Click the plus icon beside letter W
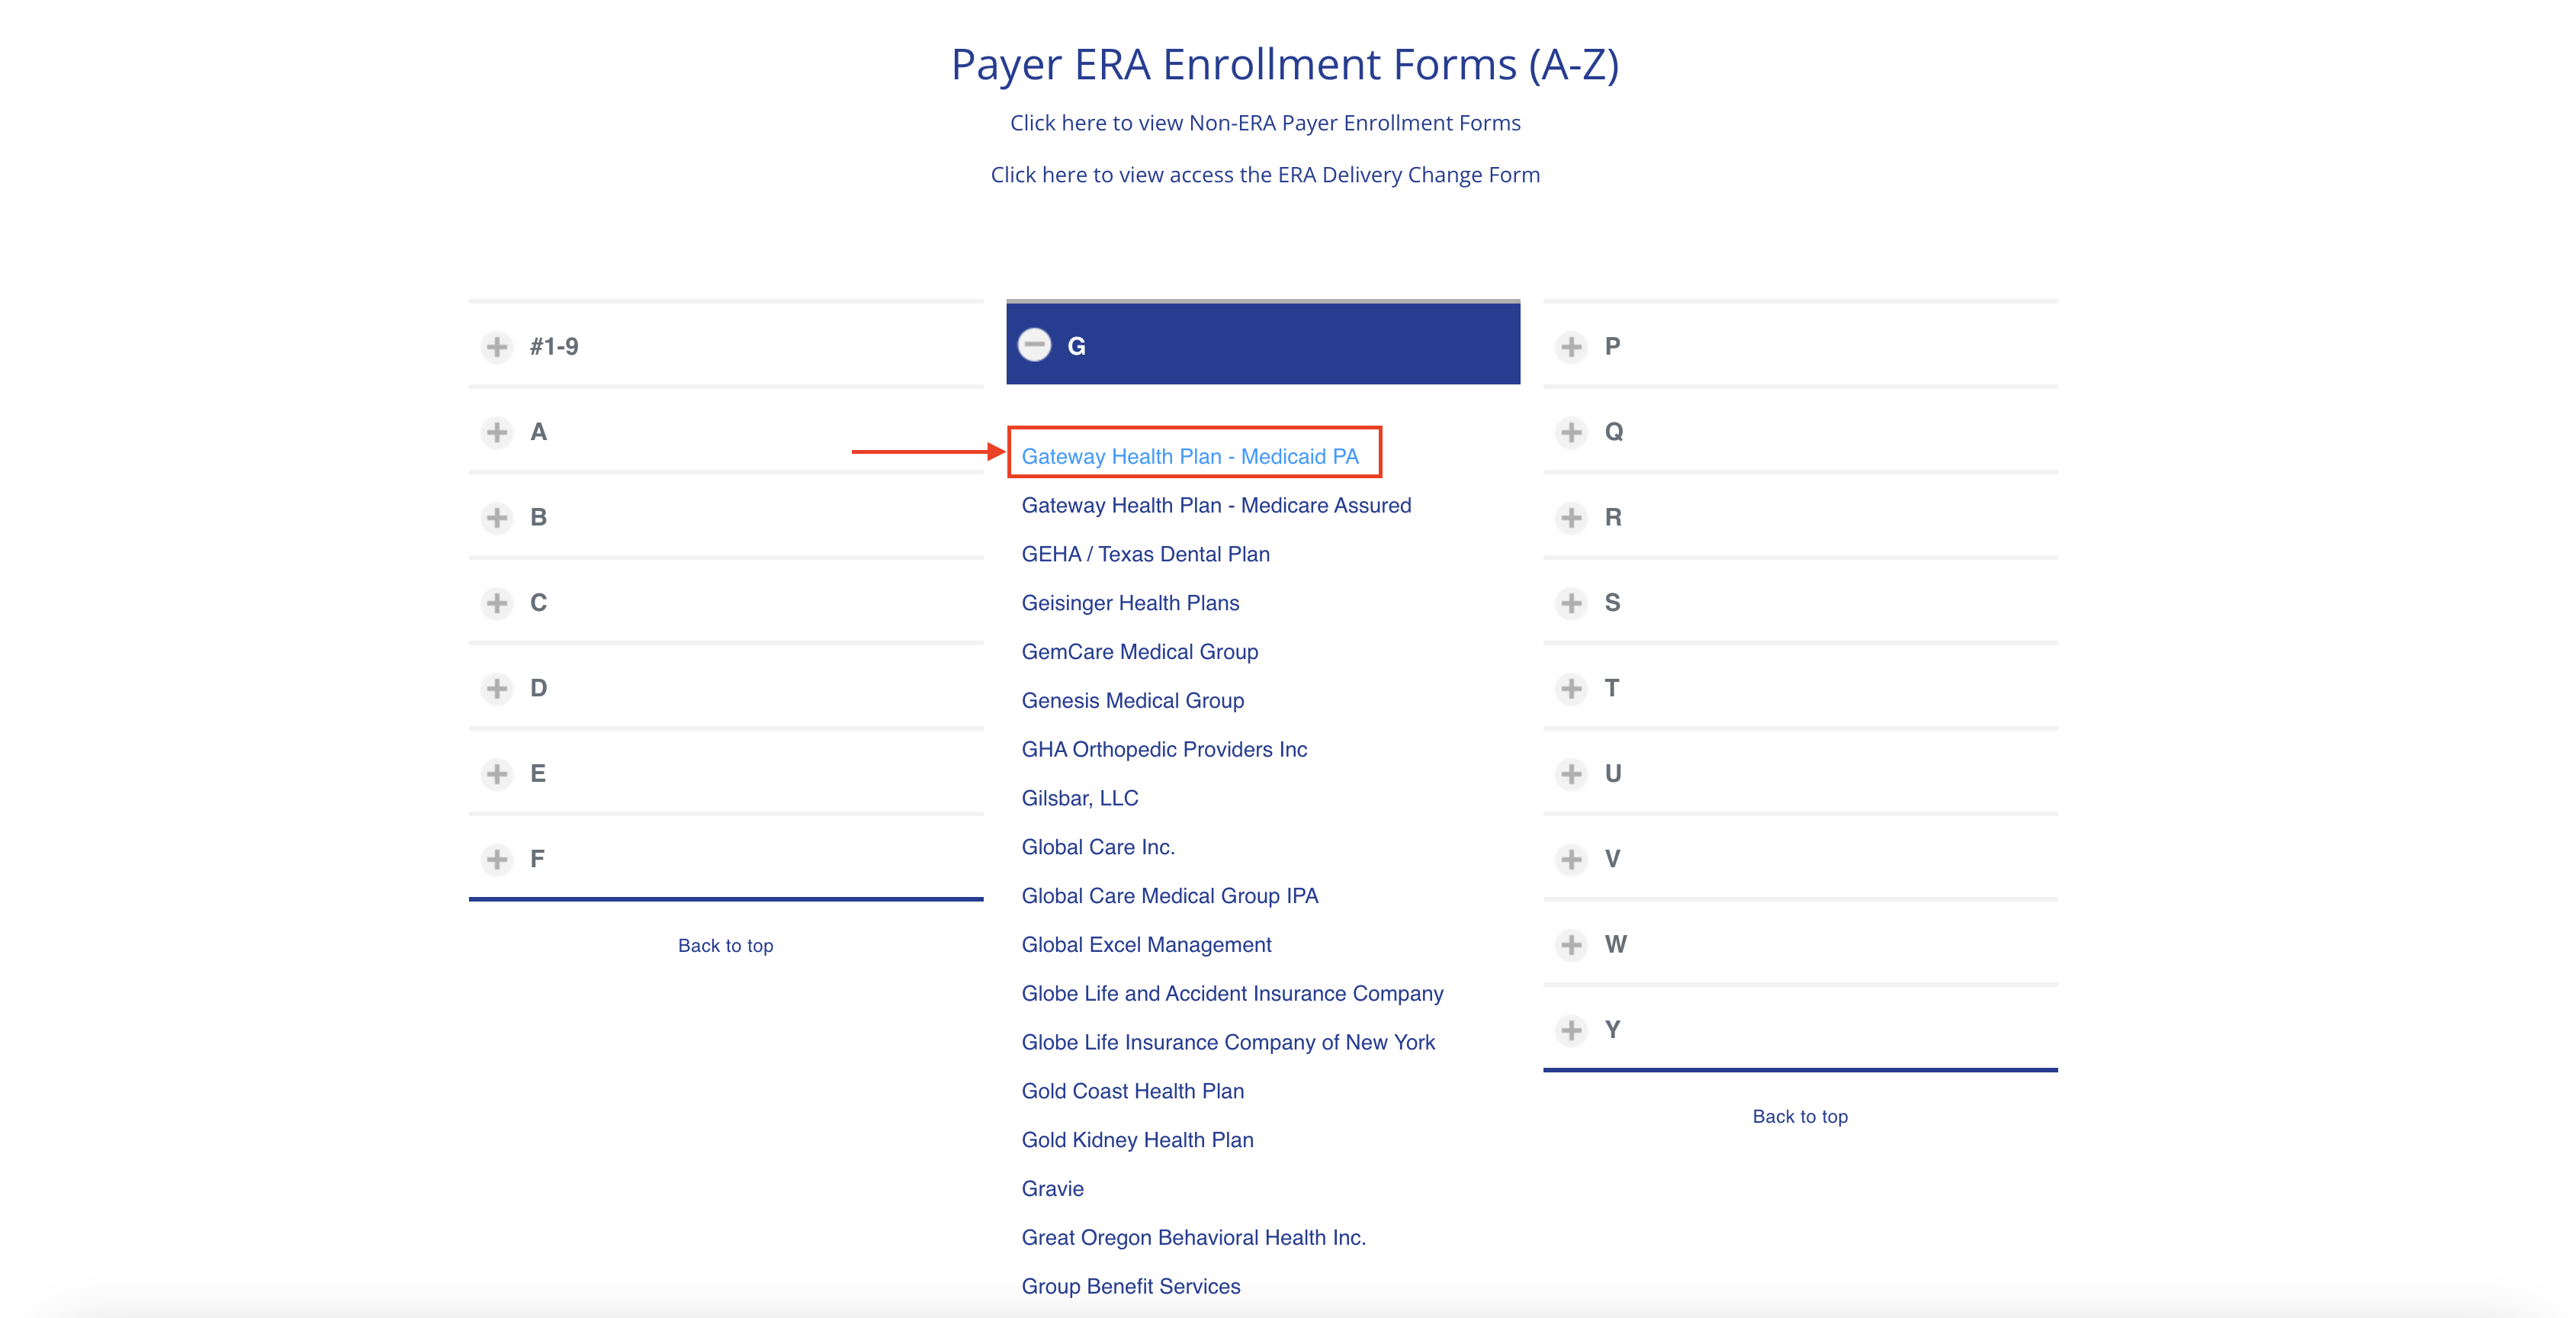2576x1318 pixels. [1571, 945]
